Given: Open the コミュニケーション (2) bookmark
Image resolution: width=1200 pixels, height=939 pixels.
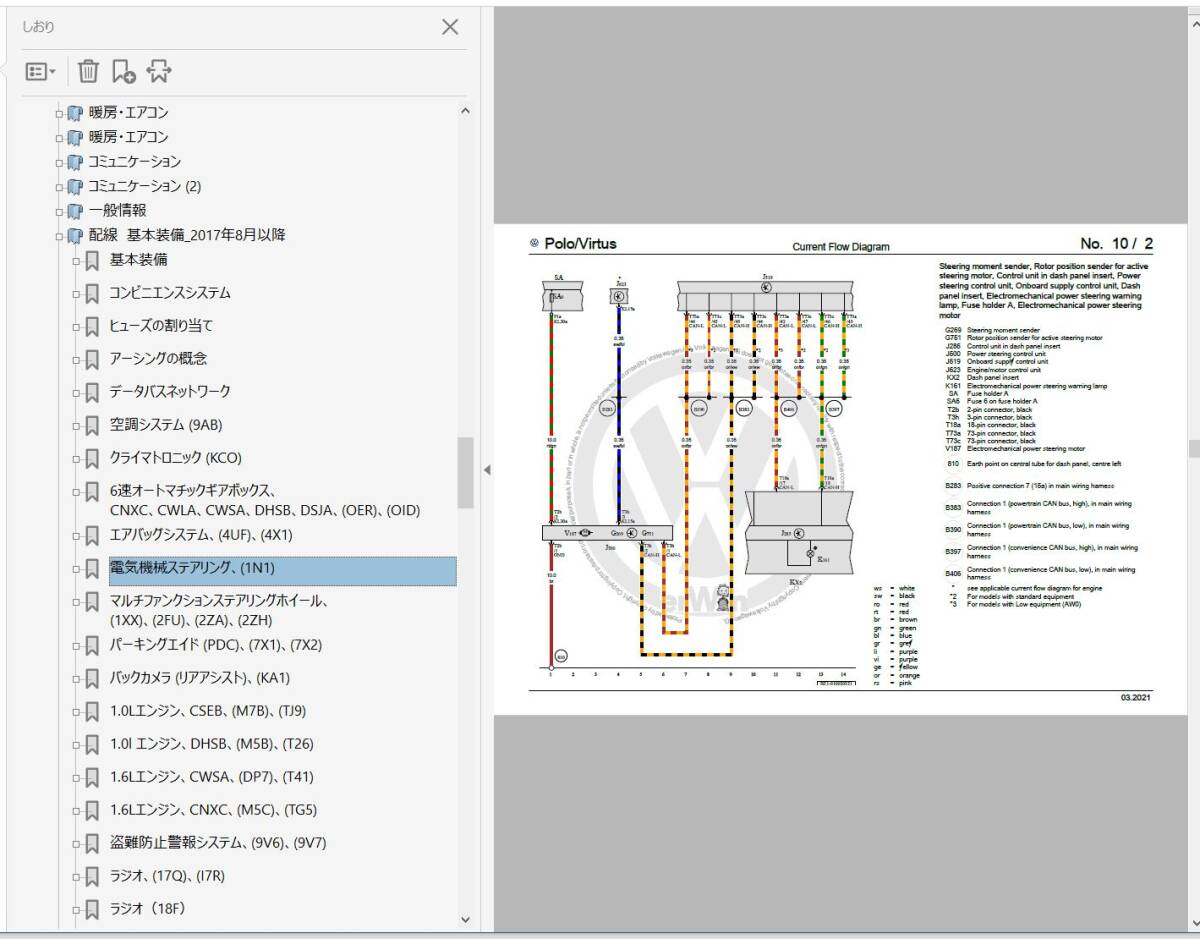Looking at the screenshot, I should pyautogui.click(x=145, y=186).
